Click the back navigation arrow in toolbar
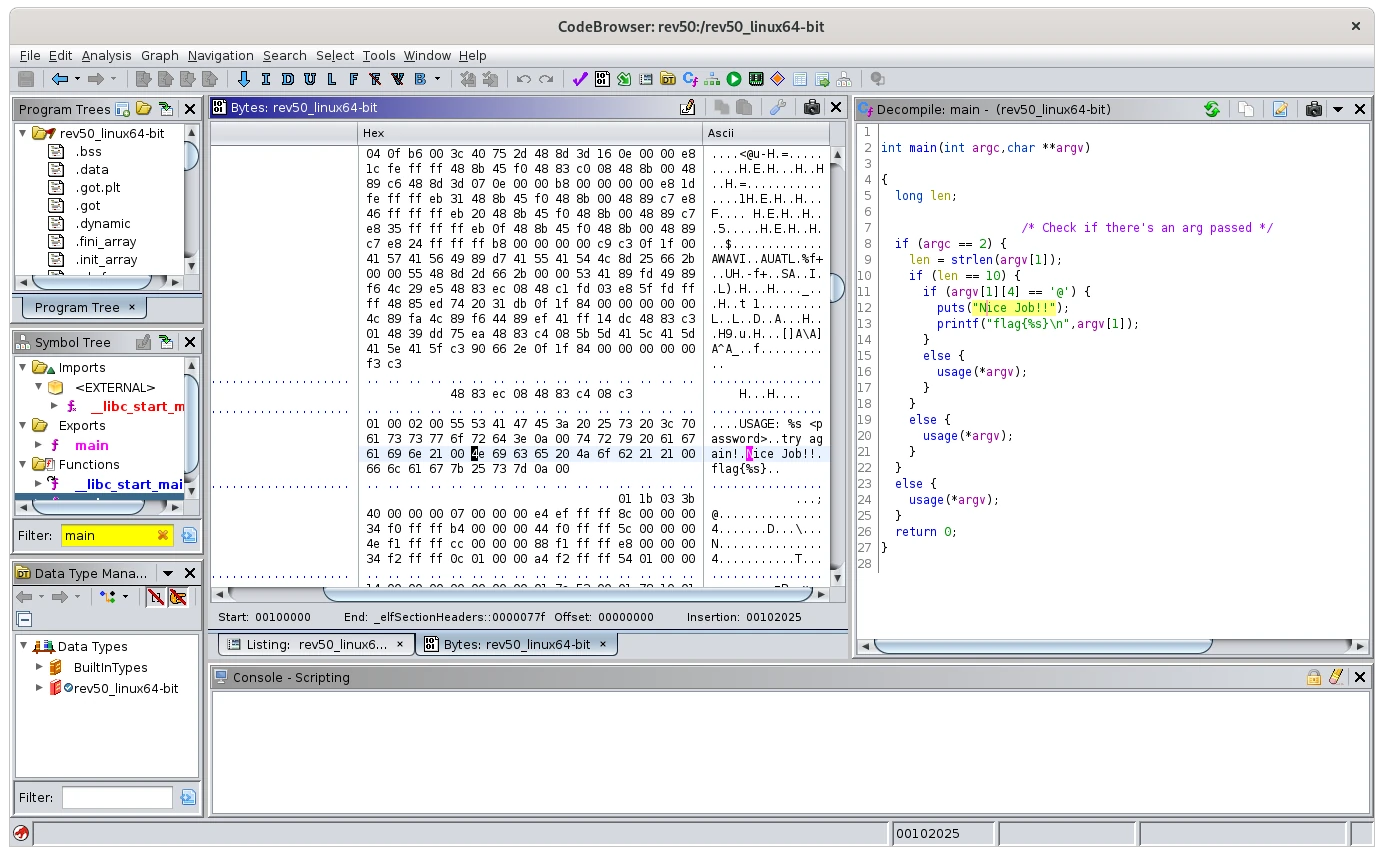The image size is (1384, 856). (x=60, y=79)
